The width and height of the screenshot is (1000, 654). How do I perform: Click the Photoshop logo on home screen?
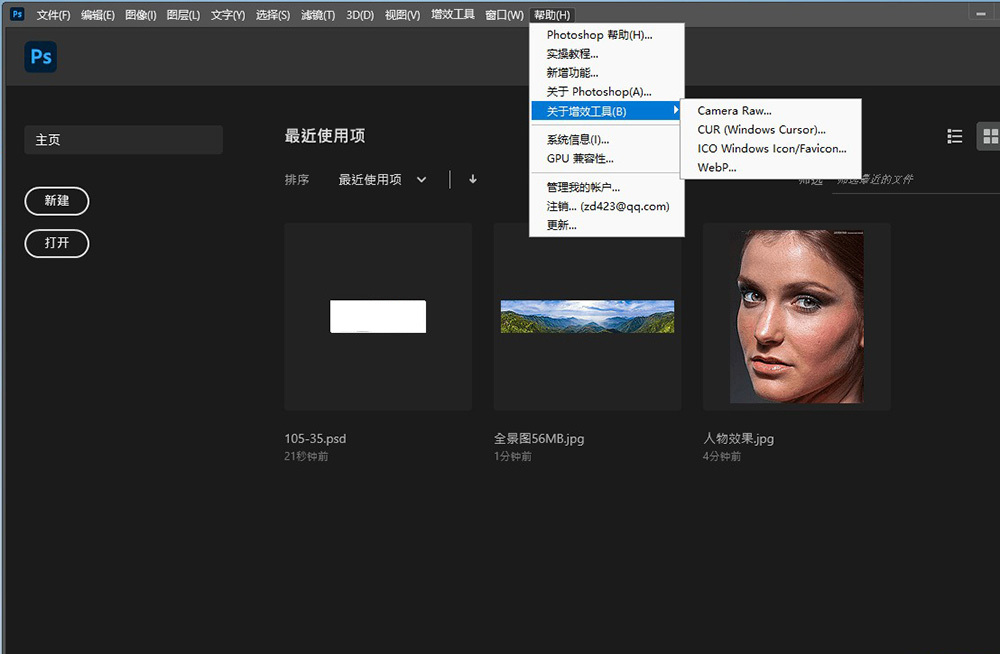click(41, 57)
